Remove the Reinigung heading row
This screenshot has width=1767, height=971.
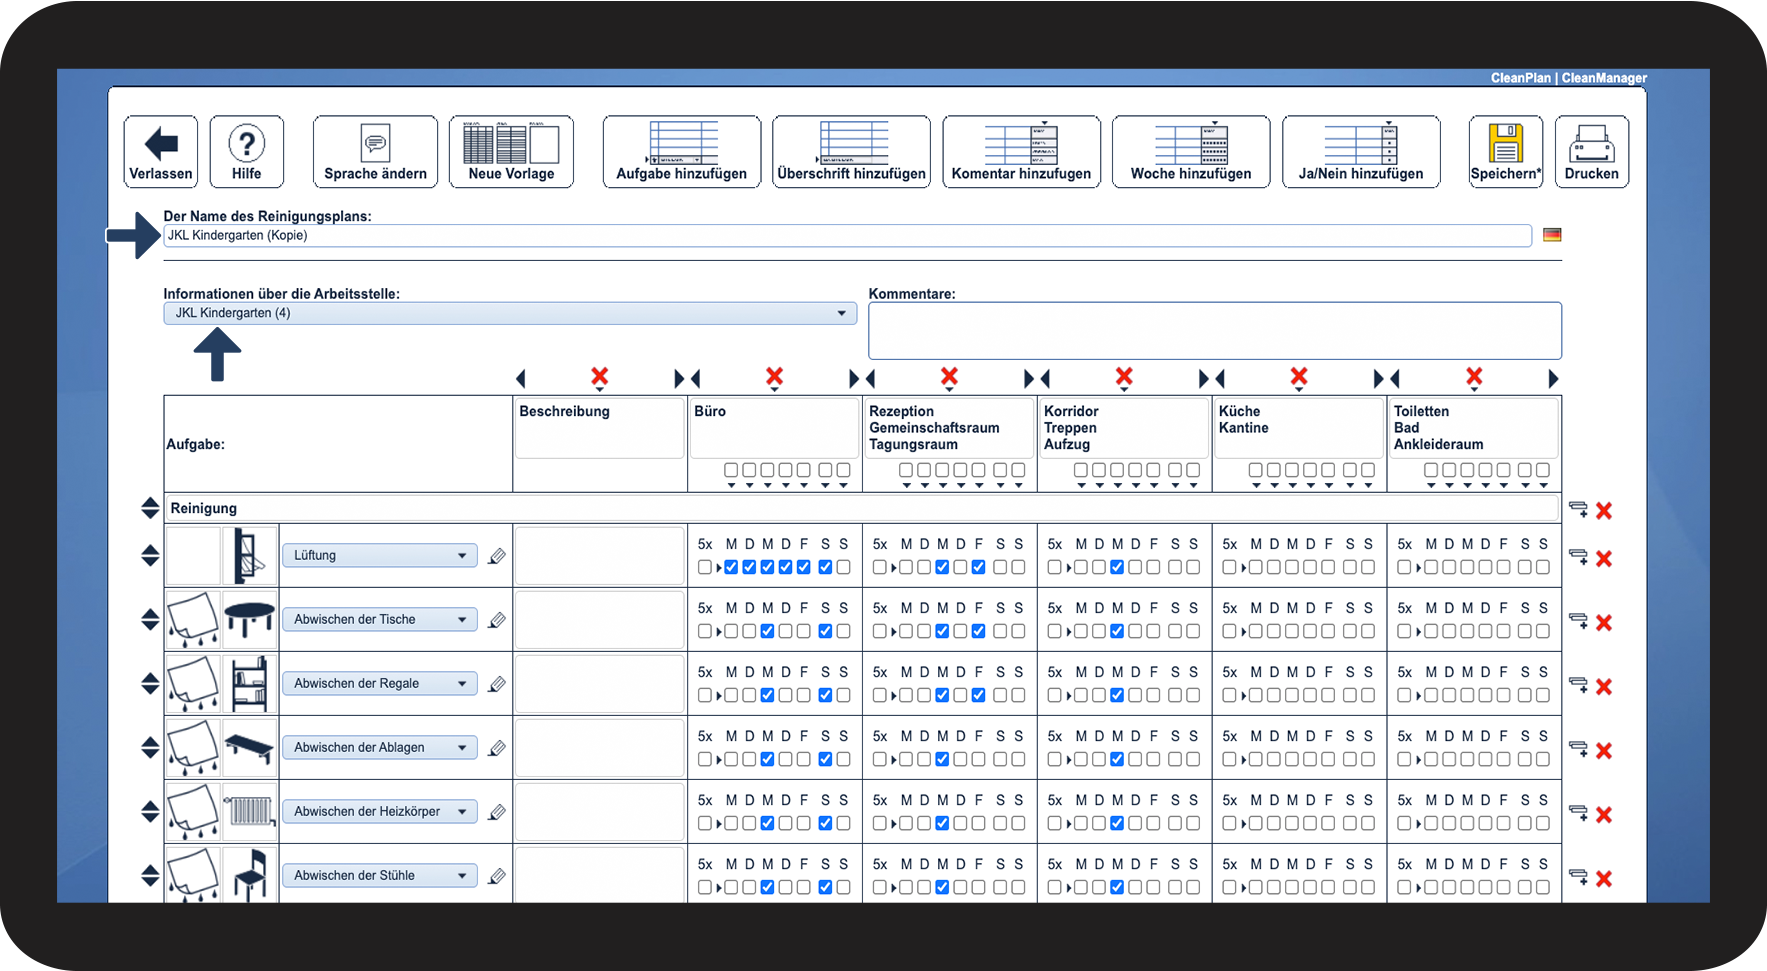pyautogui.click(x=1604, y=511)
